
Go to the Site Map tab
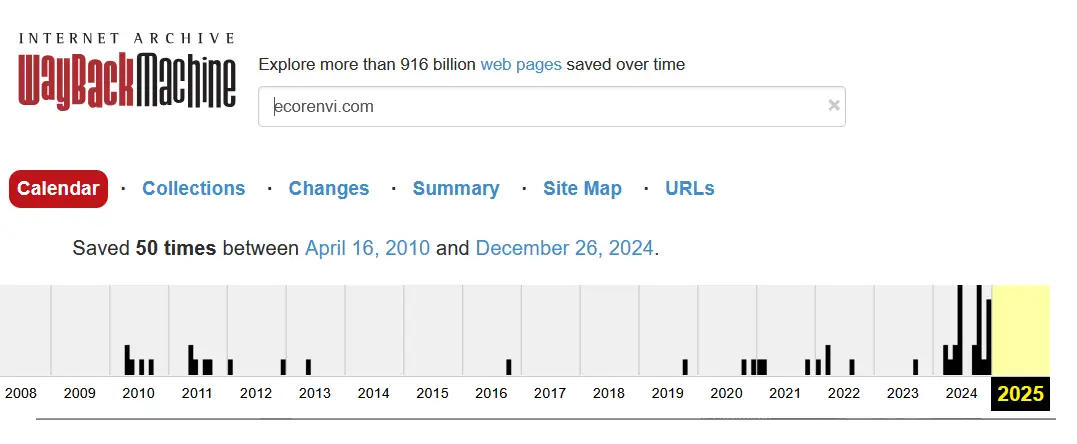pyautogui.click(x=582, y=189)
